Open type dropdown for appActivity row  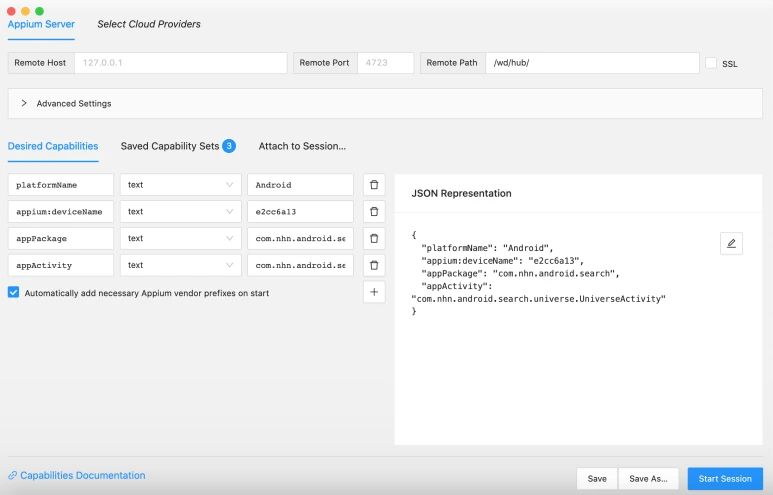tap(180, 265)
